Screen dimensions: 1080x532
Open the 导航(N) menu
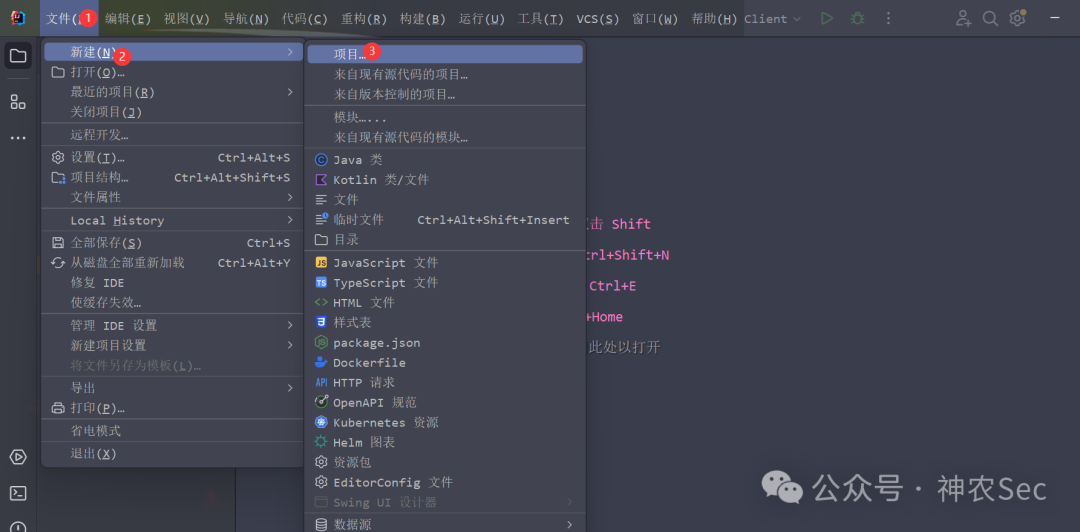click(246, 19)
